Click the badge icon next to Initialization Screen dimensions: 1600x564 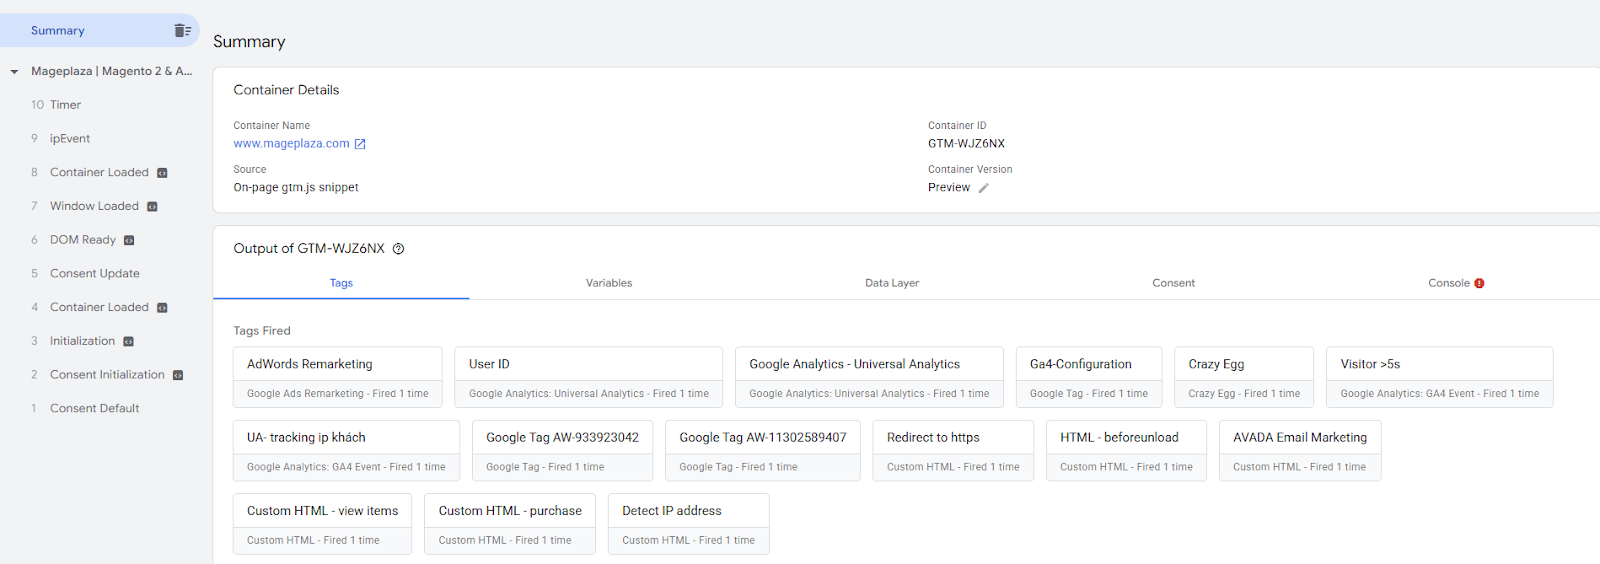point(128,342)
